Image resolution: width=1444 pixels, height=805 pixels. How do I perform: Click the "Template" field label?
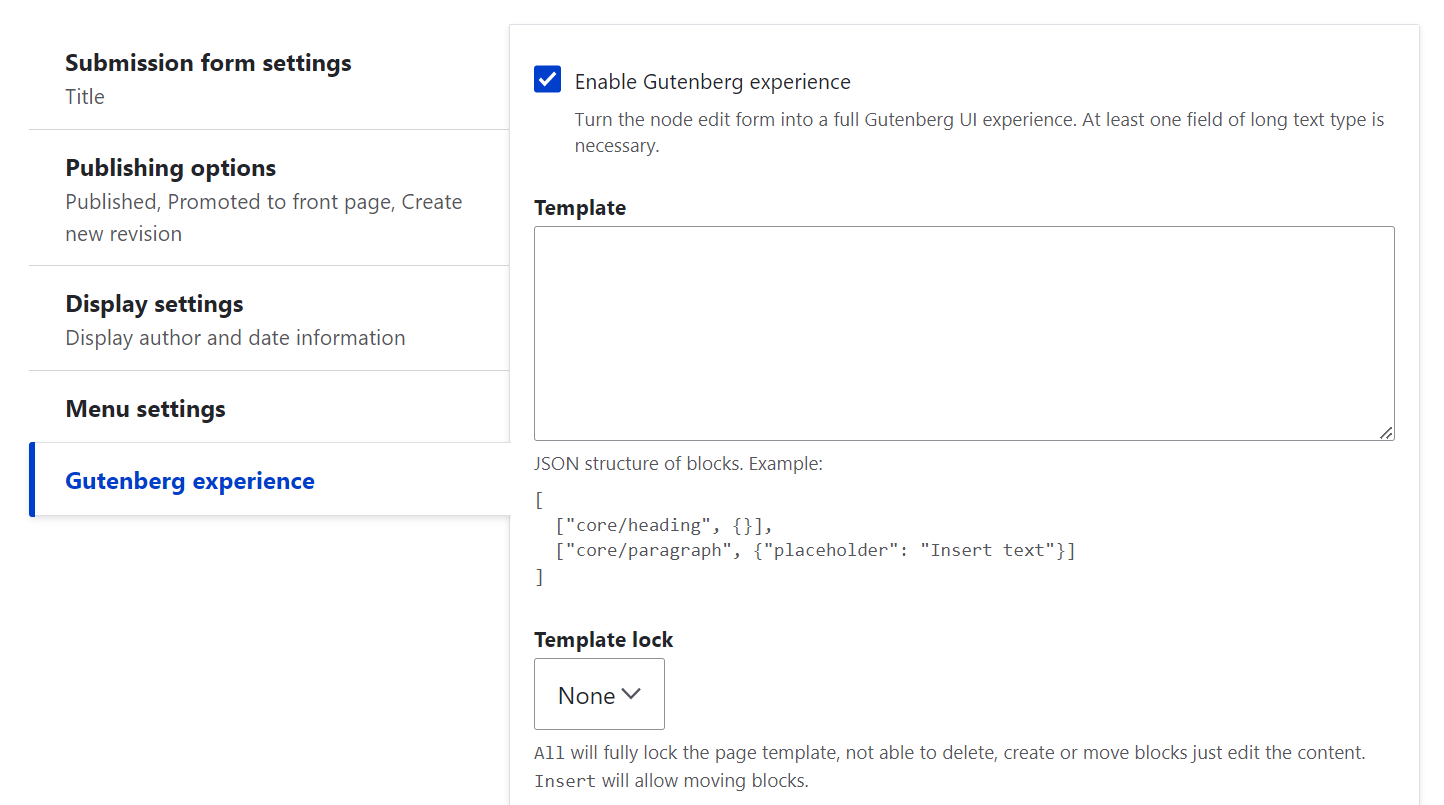coord(580,208)
